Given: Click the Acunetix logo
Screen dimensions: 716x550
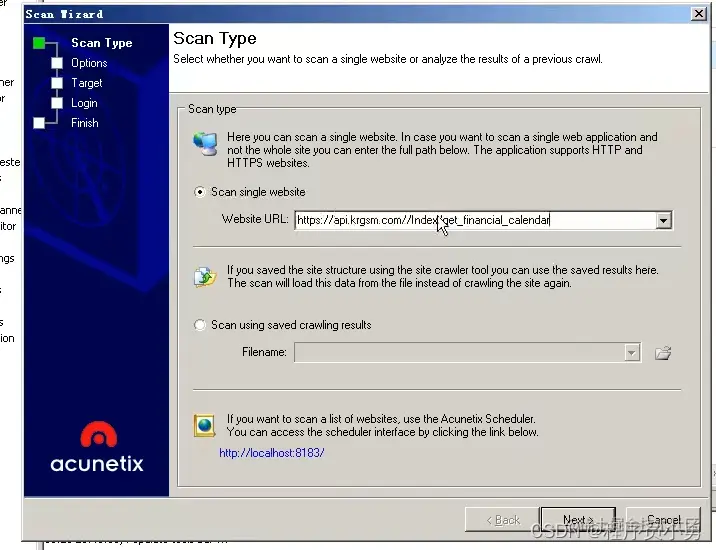Looking at the screenshot, I should [97, 447].
